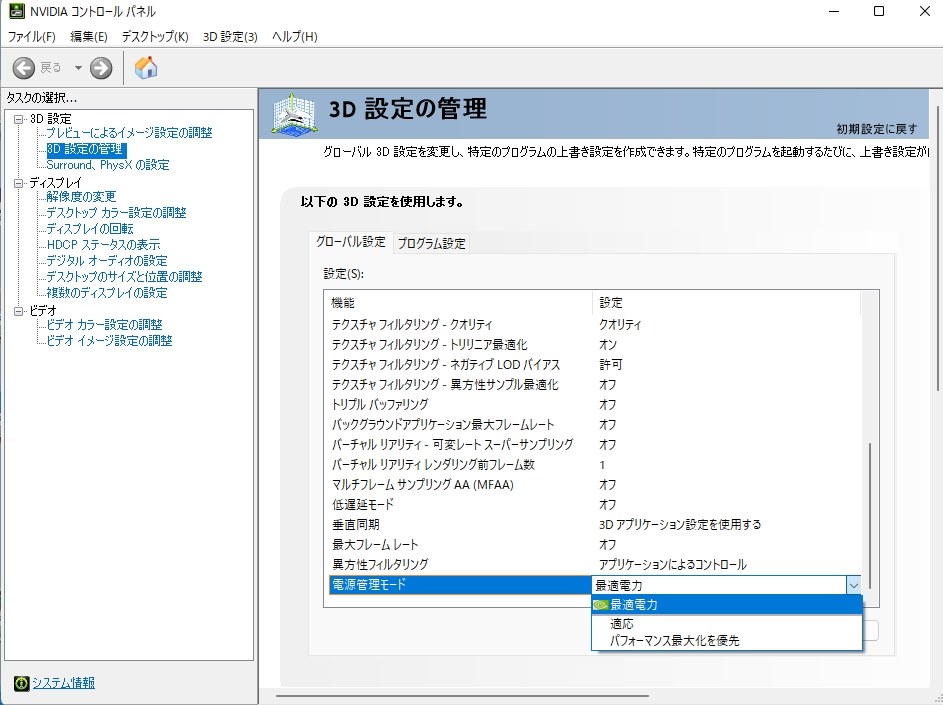Viewport: 943px width, 705px height.
Task: Select the トリプル バッファリング row
Action: [x=595, y=404]
